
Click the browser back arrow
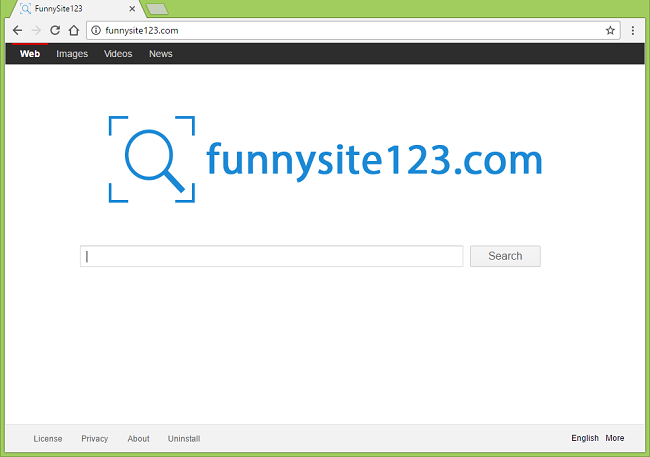click(x=17, y=30)
